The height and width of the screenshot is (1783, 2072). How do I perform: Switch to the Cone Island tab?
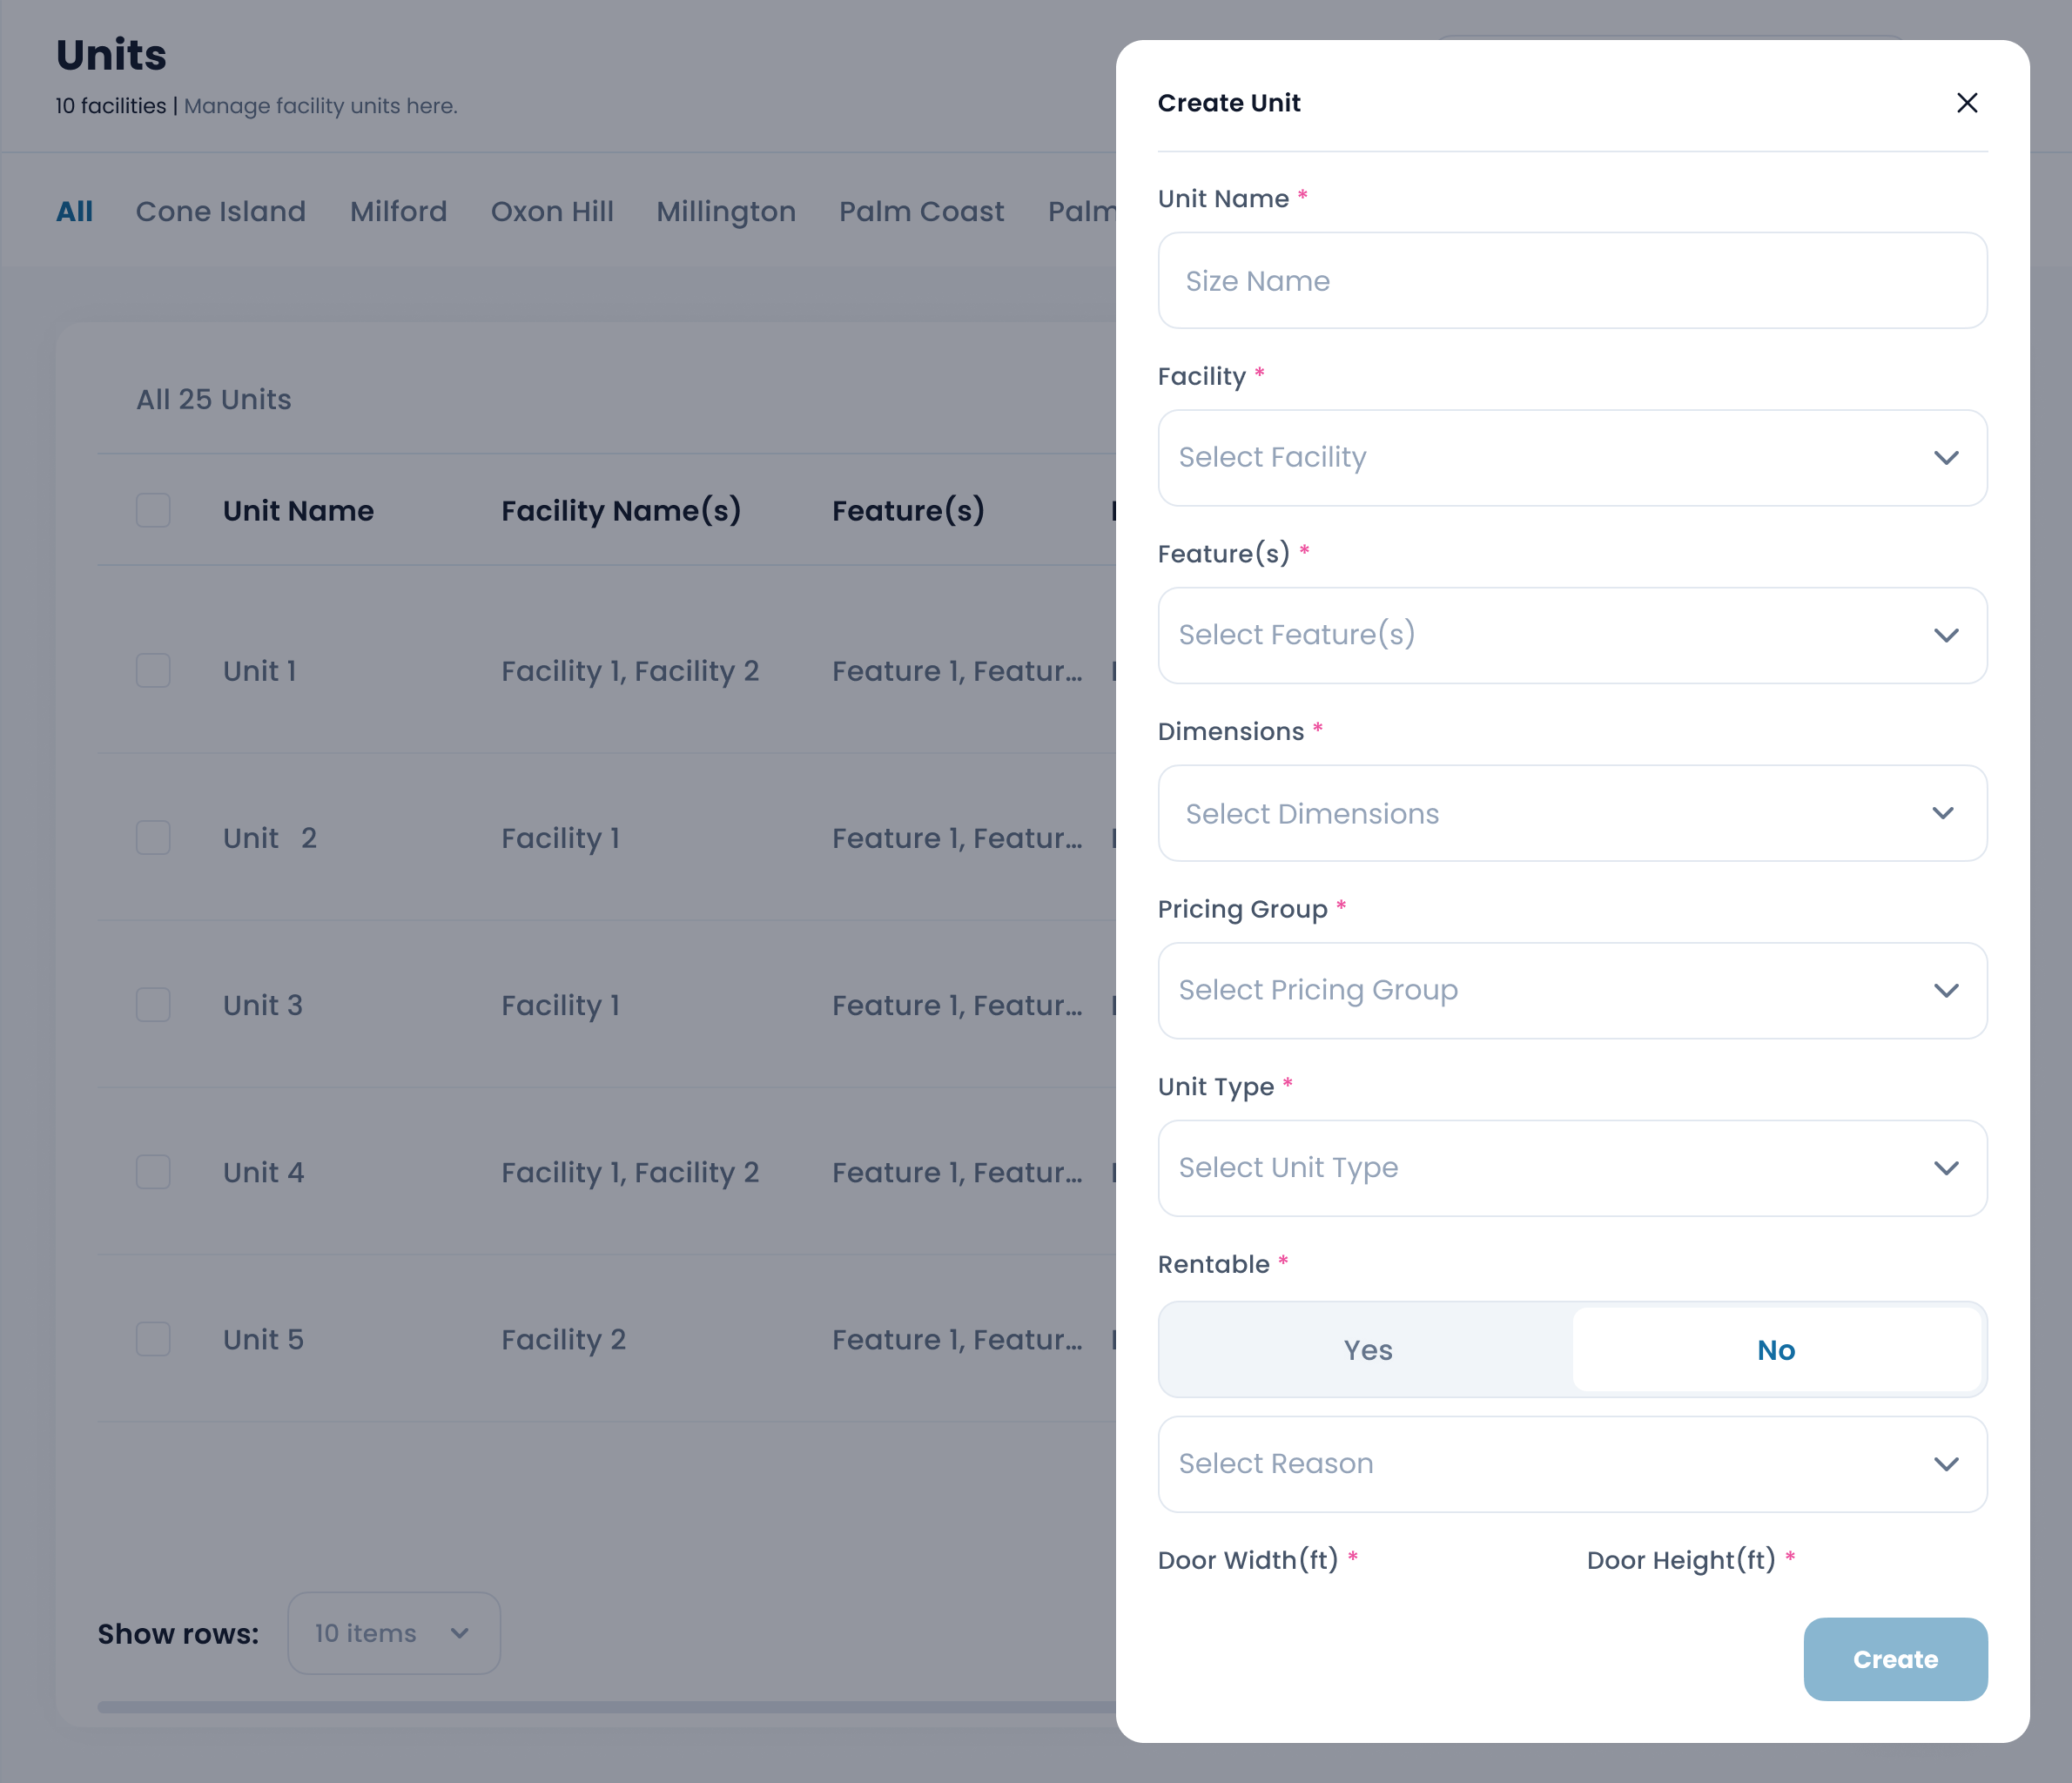tap(220, 211)
